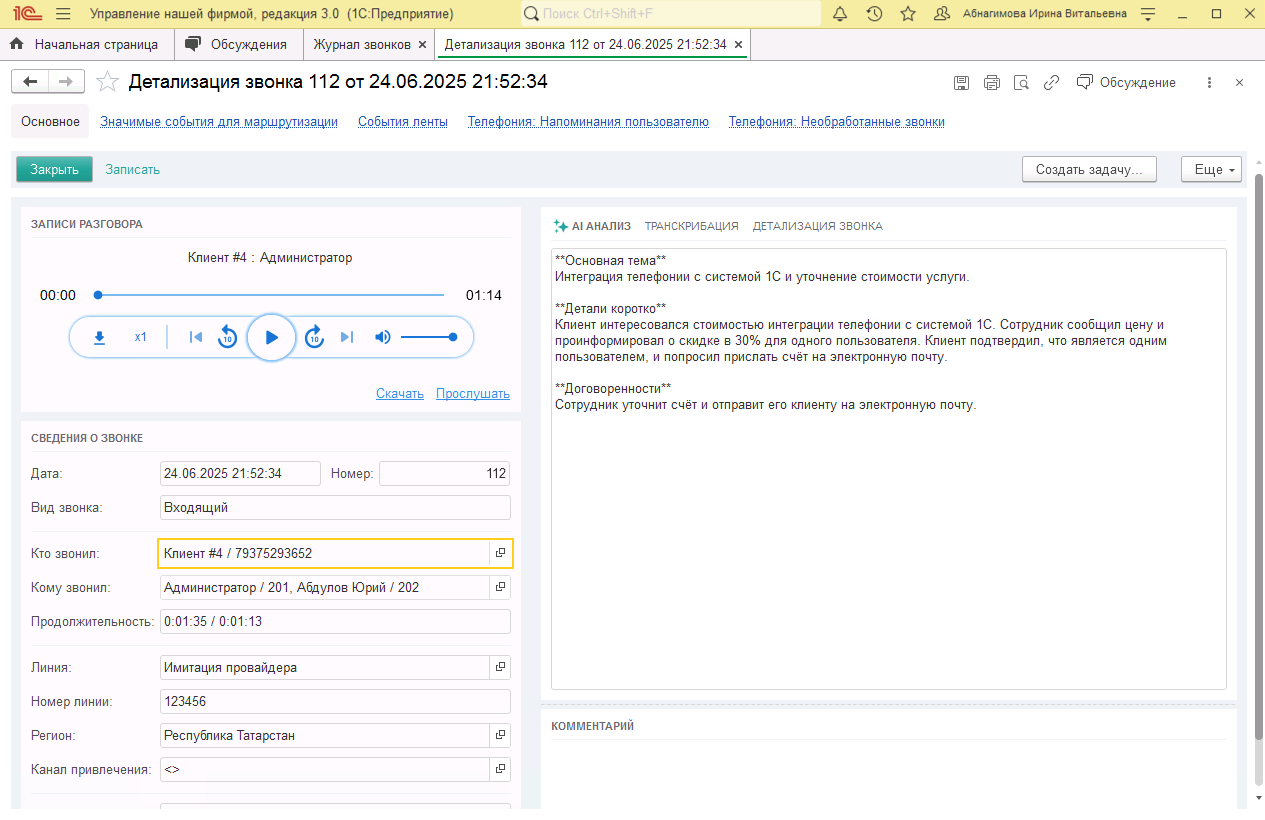This screenshot has height=820, width=1265.
Task: Open the history clock icon
Action: (x=874, y=14)
